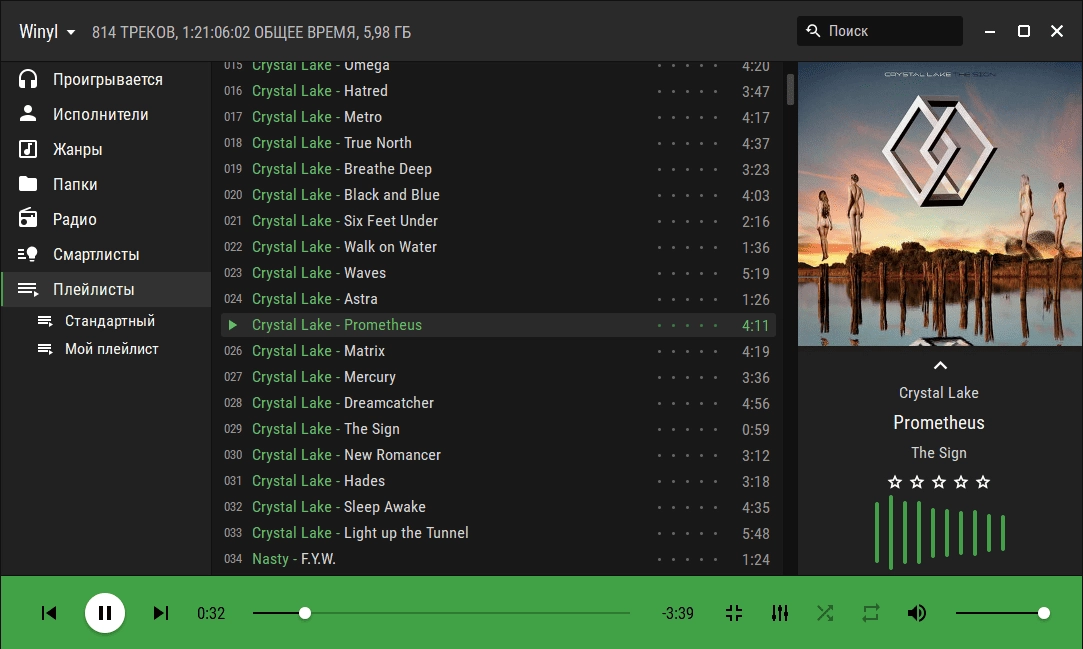Click the magnifier icon in search box
The width and height of the screenshot is (1083, 649).
point(814,31)
